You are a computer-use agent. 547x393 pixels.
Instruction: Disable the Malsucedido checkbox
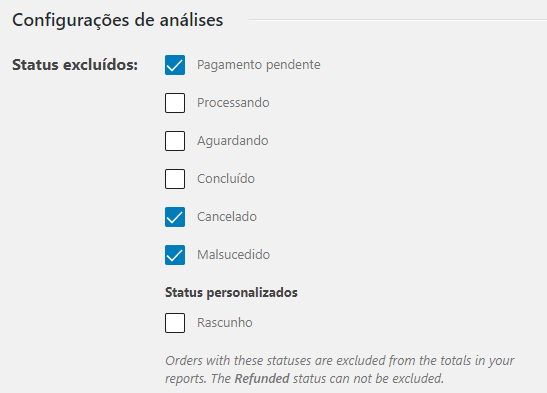pos(175,255)
